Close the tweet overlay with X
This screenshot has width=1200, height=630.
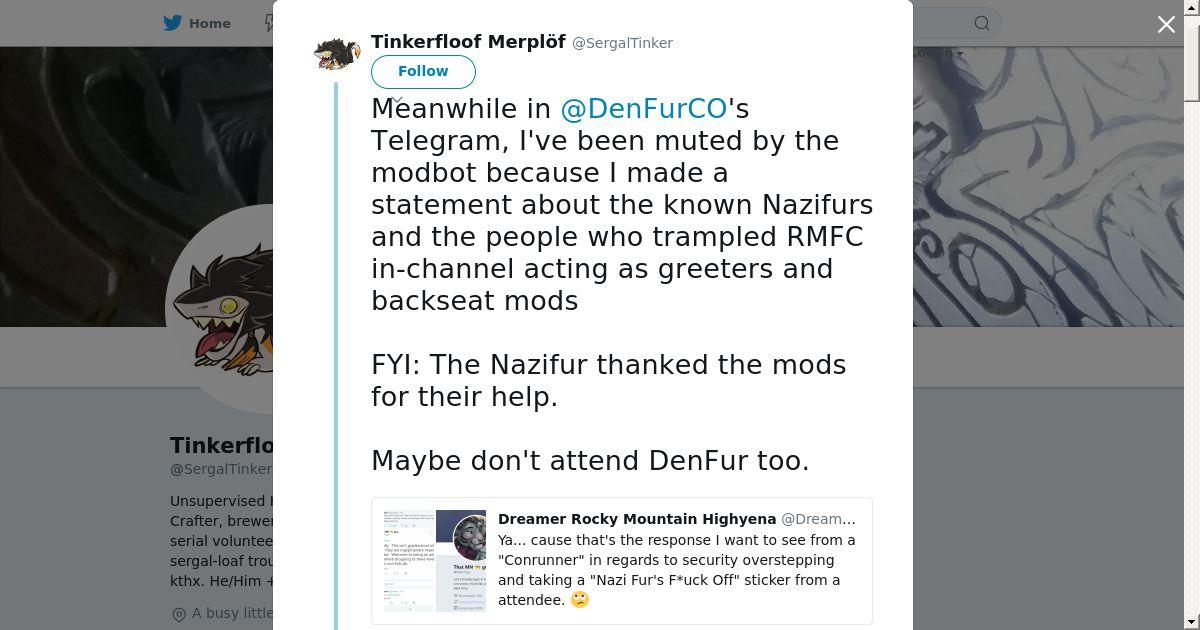(x=1166, y=25)
